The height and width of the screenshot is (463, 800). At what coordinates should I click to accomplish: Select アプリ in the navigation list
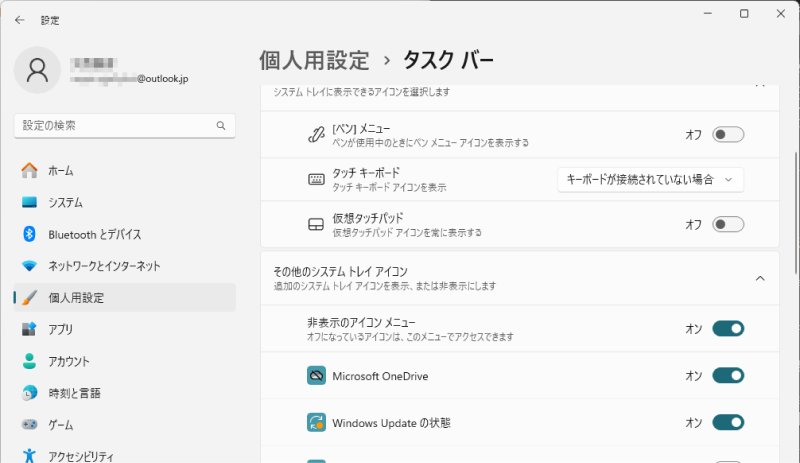(x=124, y=329)
